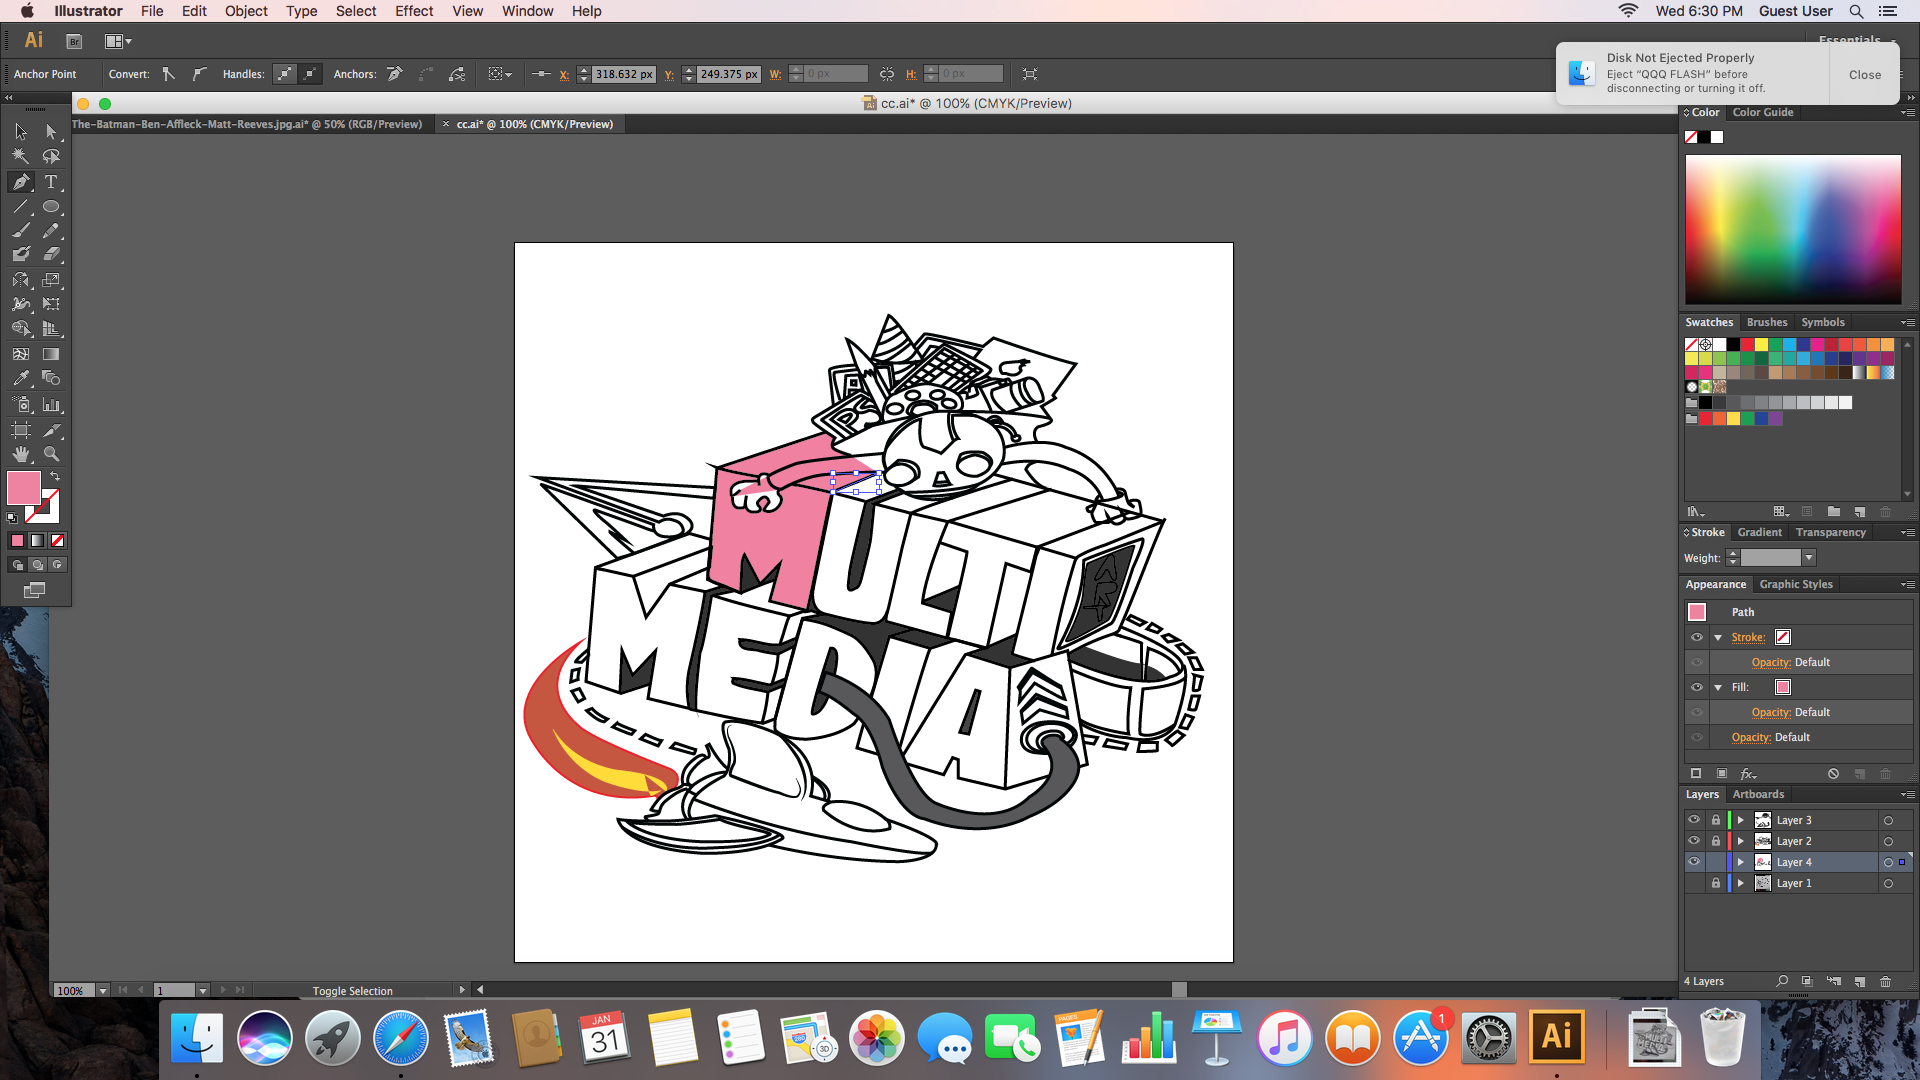Select the Magic Wand tool

point(21,157)
